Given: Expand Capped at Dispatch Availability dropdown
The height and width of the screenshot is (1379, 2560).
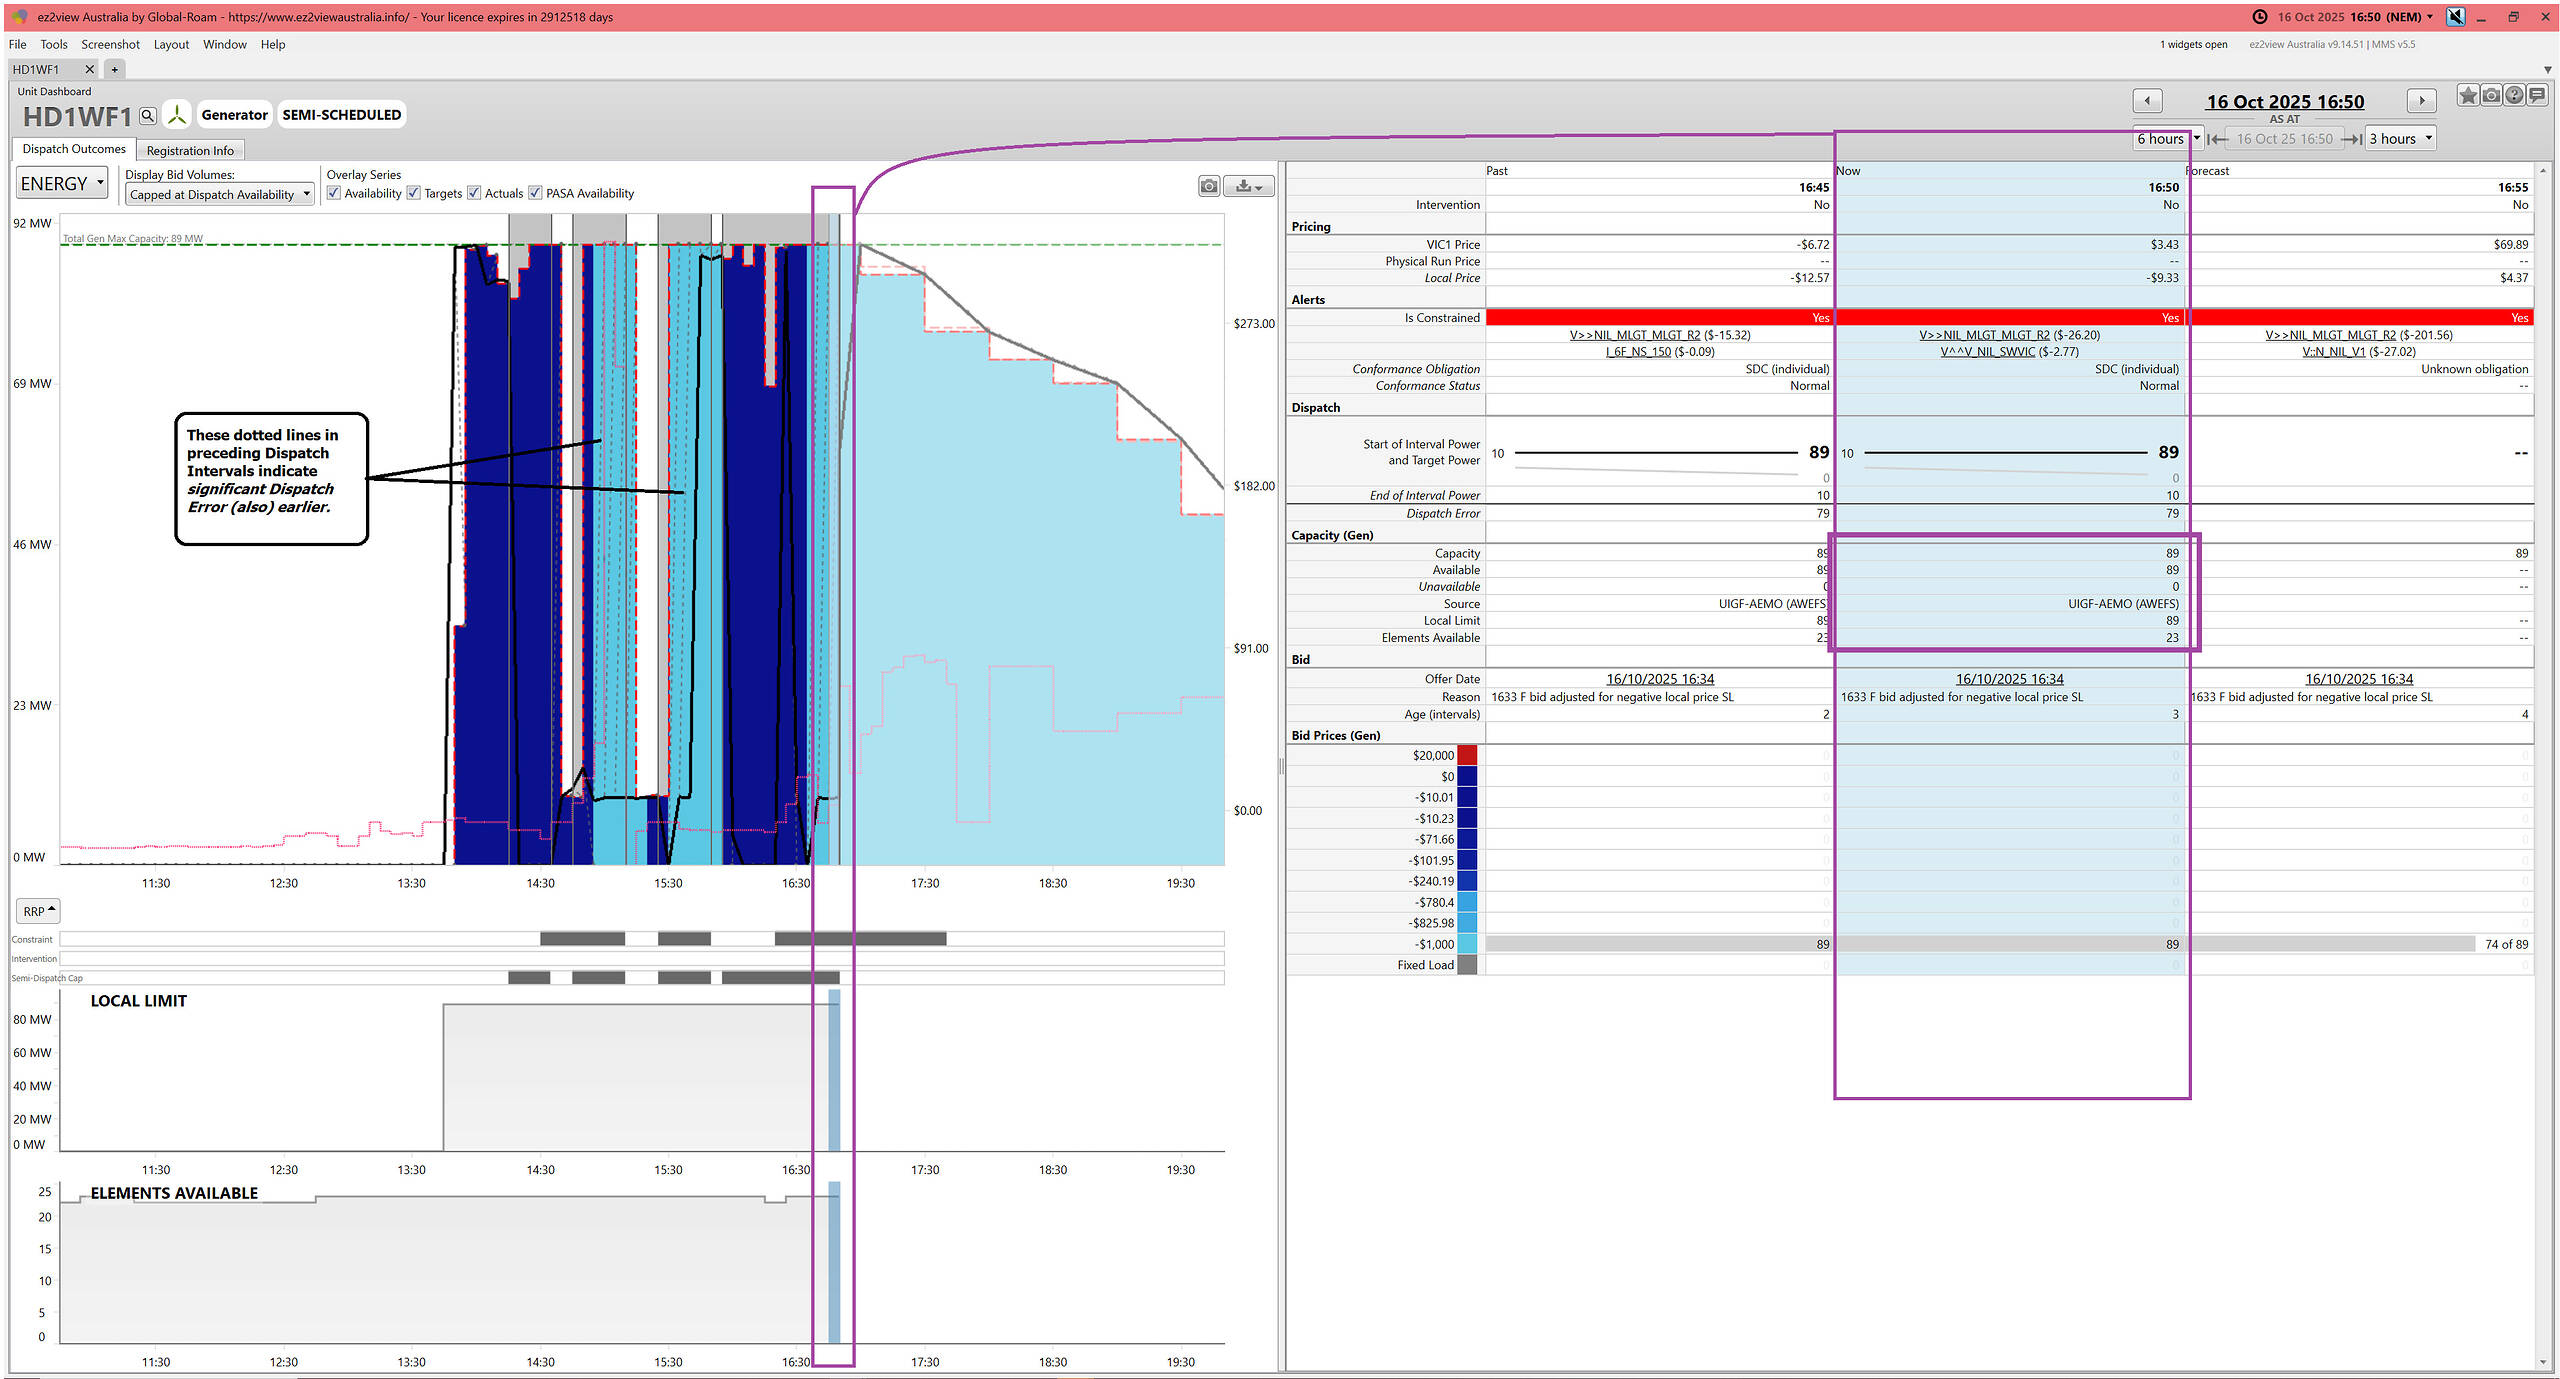Looking at the screenshot, I should tap(220, 195).
